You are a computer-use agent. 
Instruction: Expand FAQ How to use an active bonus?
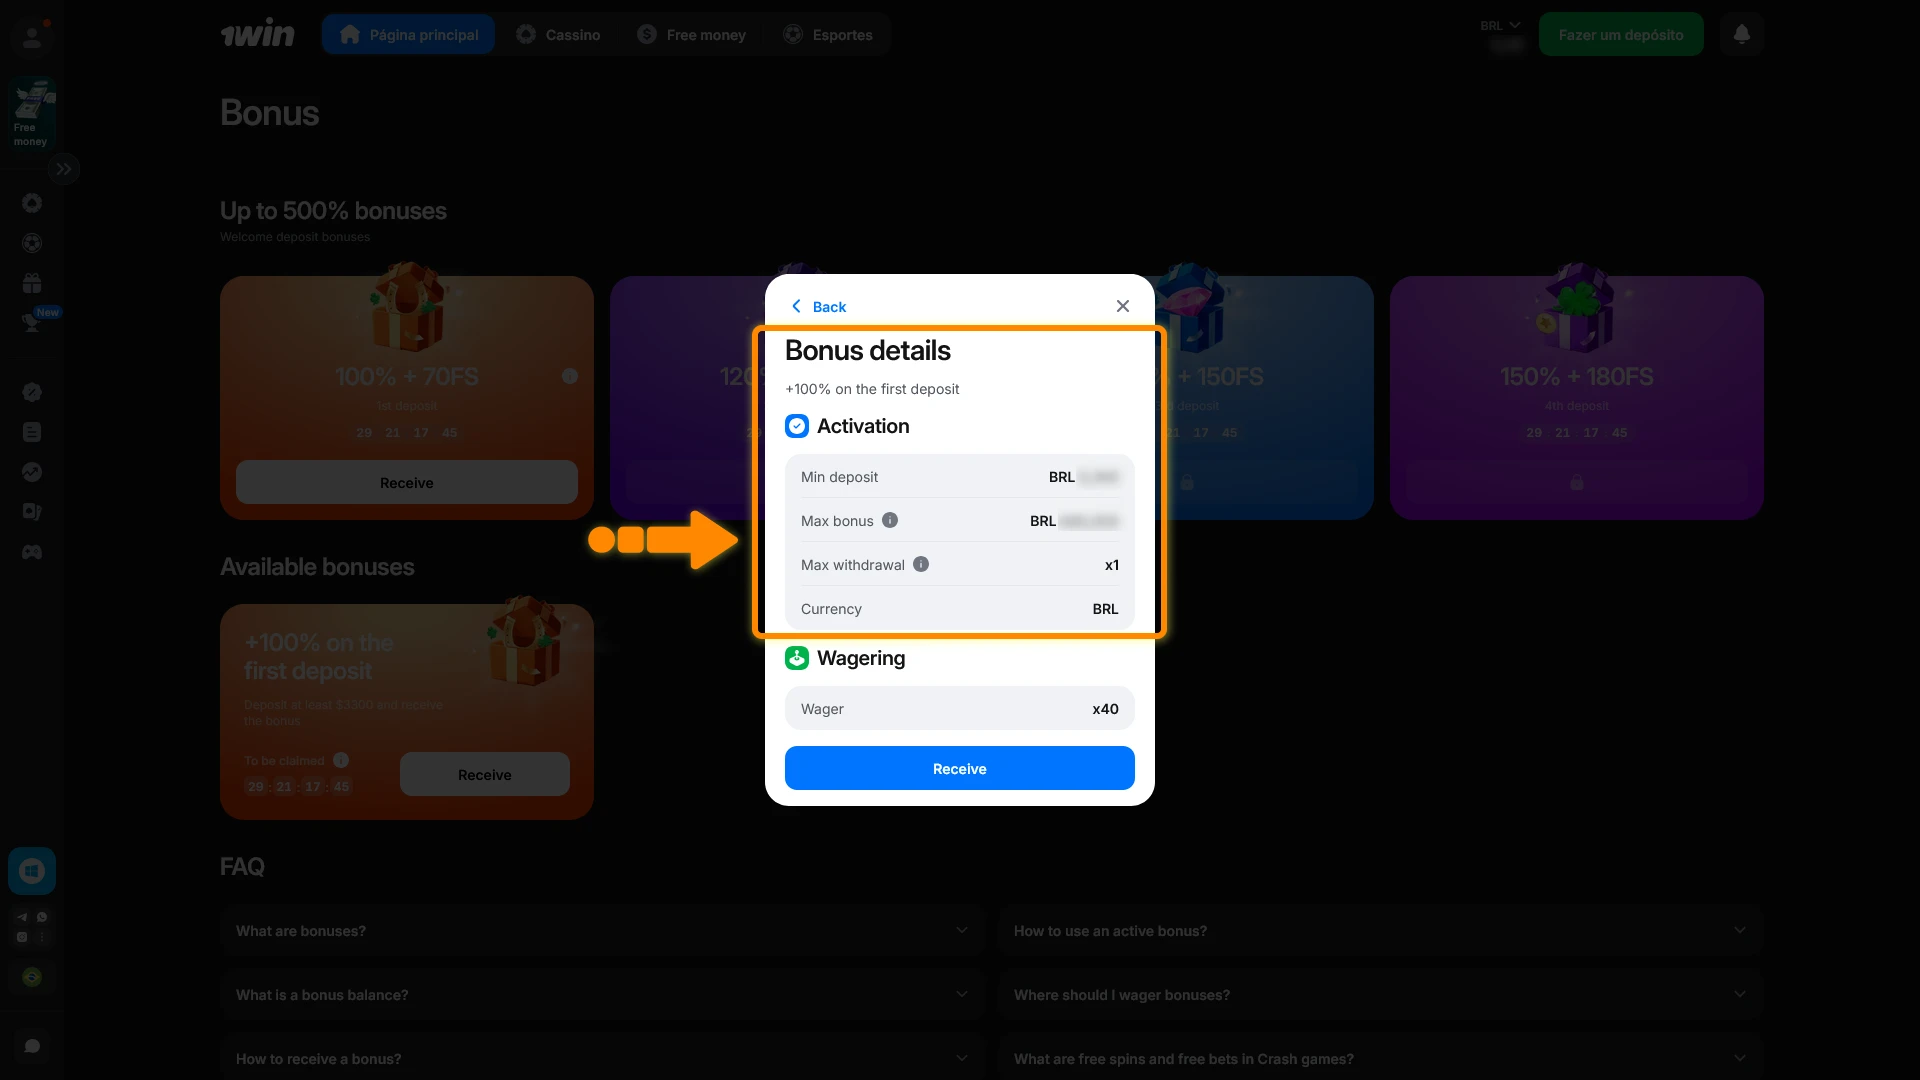pos(1380,930)
